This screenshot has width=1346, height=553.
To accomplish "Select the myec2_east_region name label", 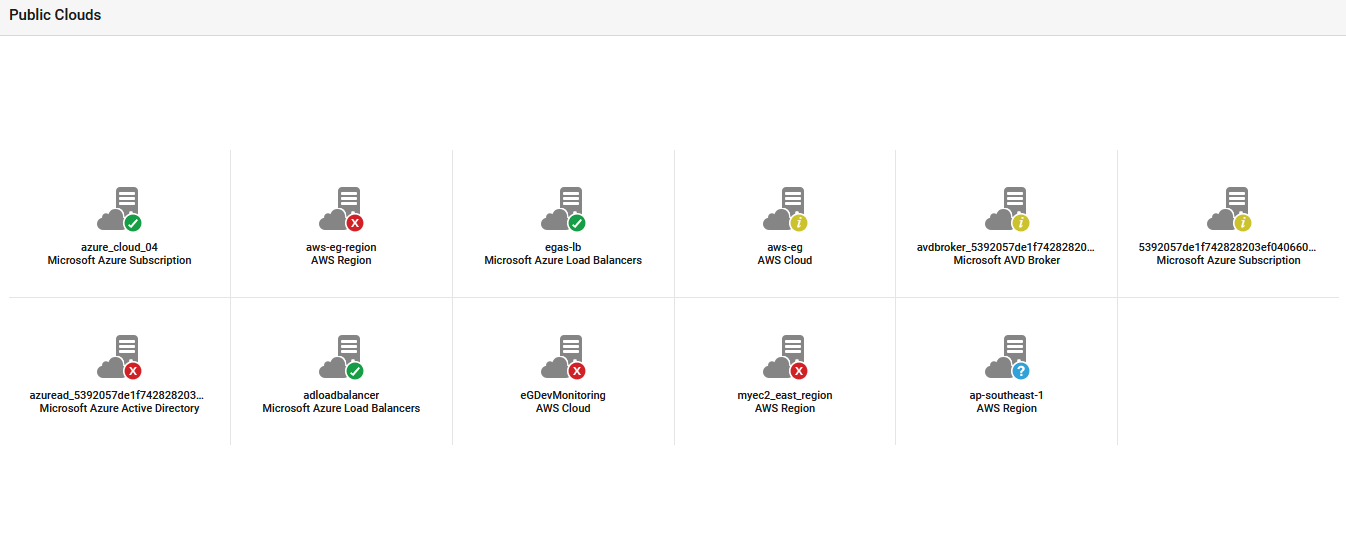I will pyautogui.click(x=785, y=395).
